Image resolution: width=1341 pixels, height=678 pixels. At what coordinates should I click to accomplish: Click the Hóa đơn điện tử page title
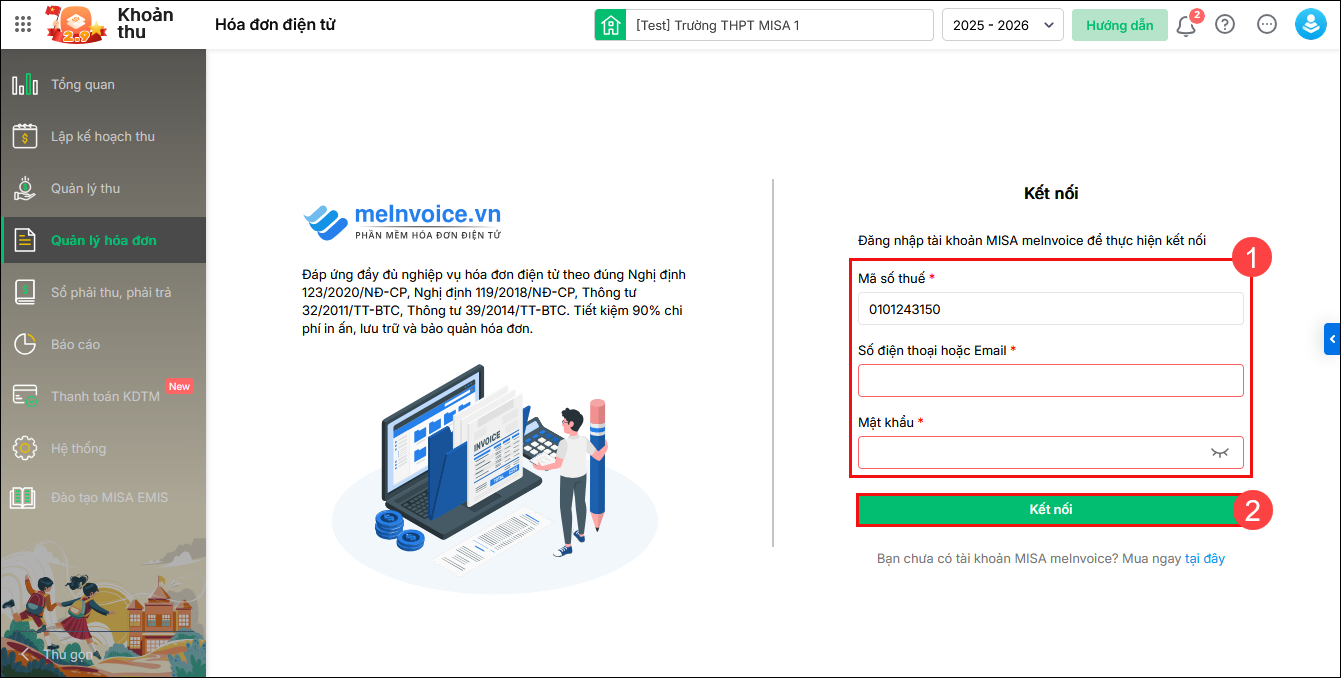coord(275,25)
